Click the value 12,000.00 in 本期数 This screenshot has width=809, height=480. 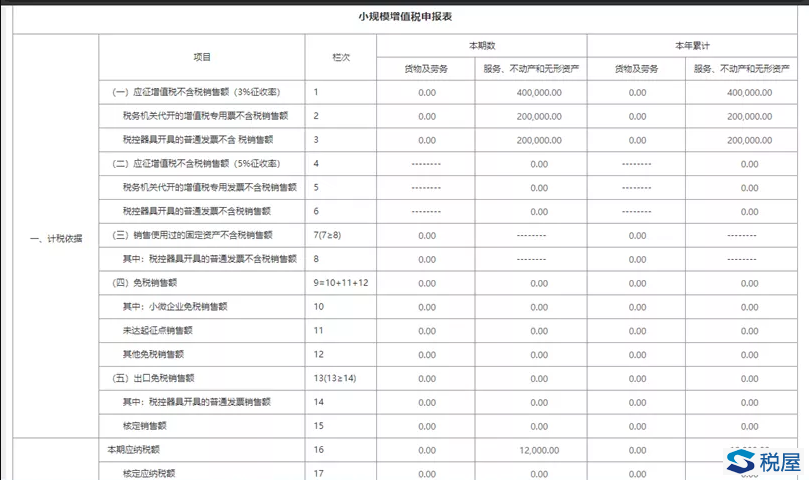click(539, 451)
